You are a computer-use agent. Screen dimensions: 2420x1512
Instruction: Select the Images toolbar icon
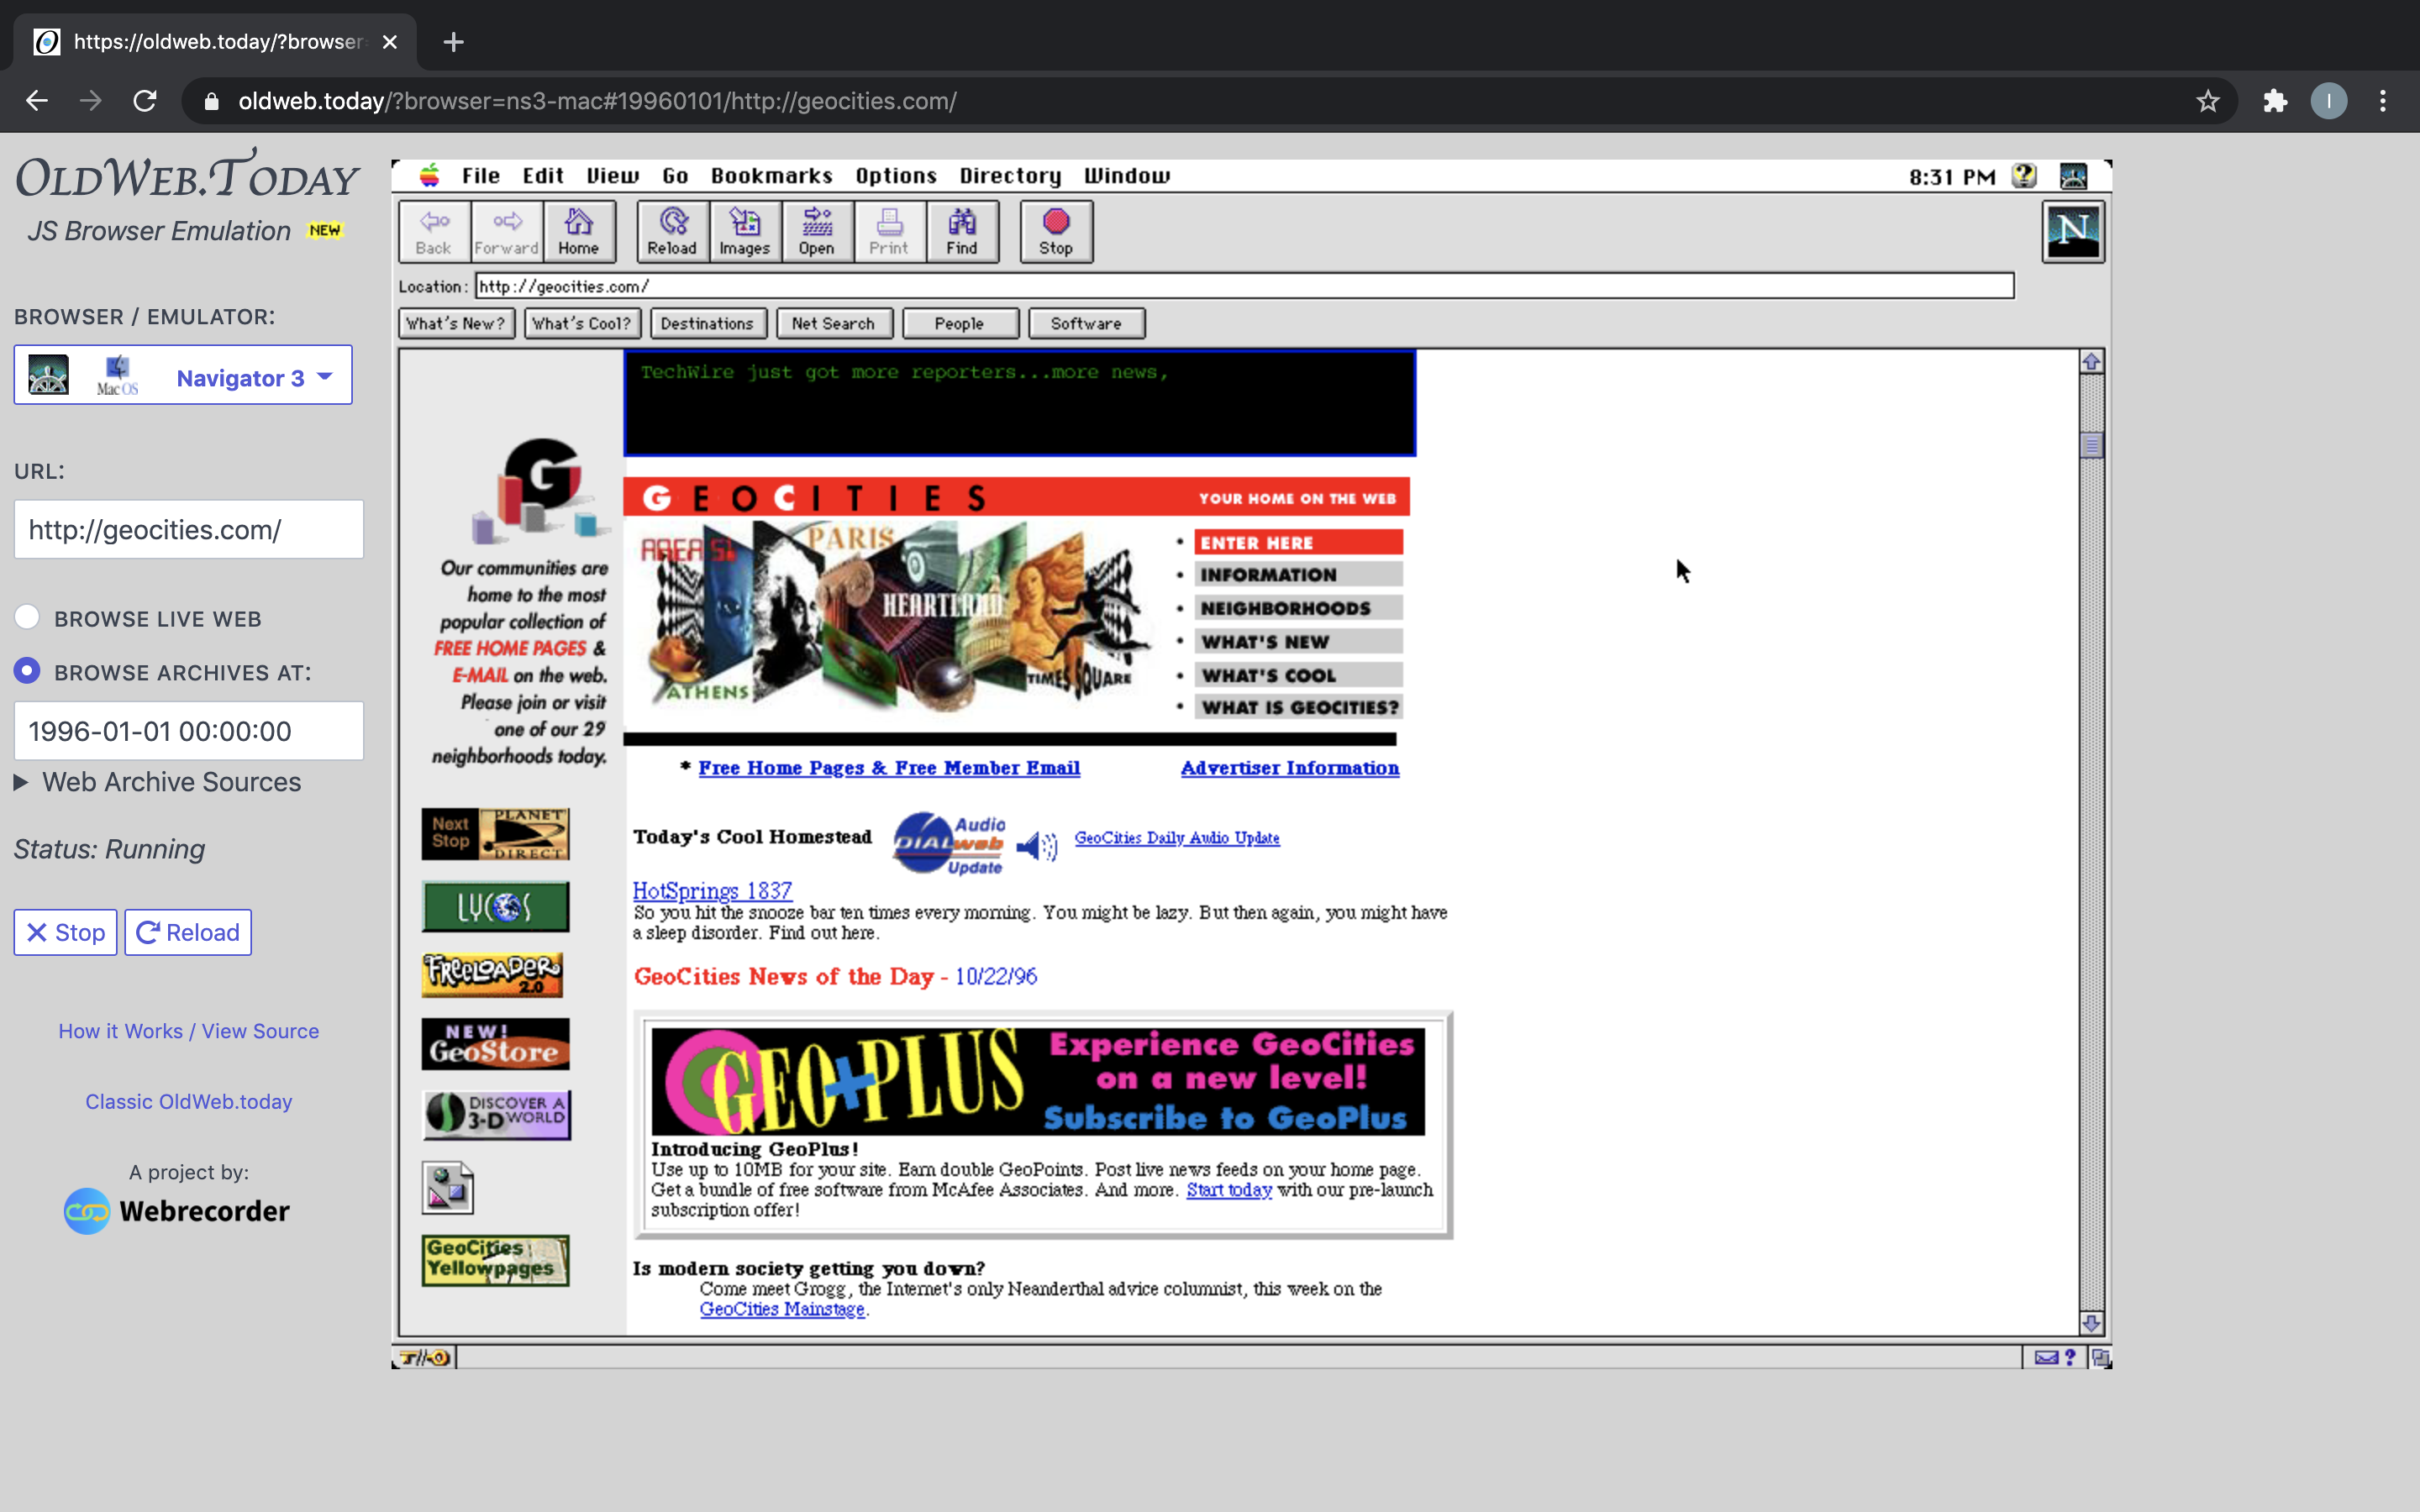click(744, 231)
